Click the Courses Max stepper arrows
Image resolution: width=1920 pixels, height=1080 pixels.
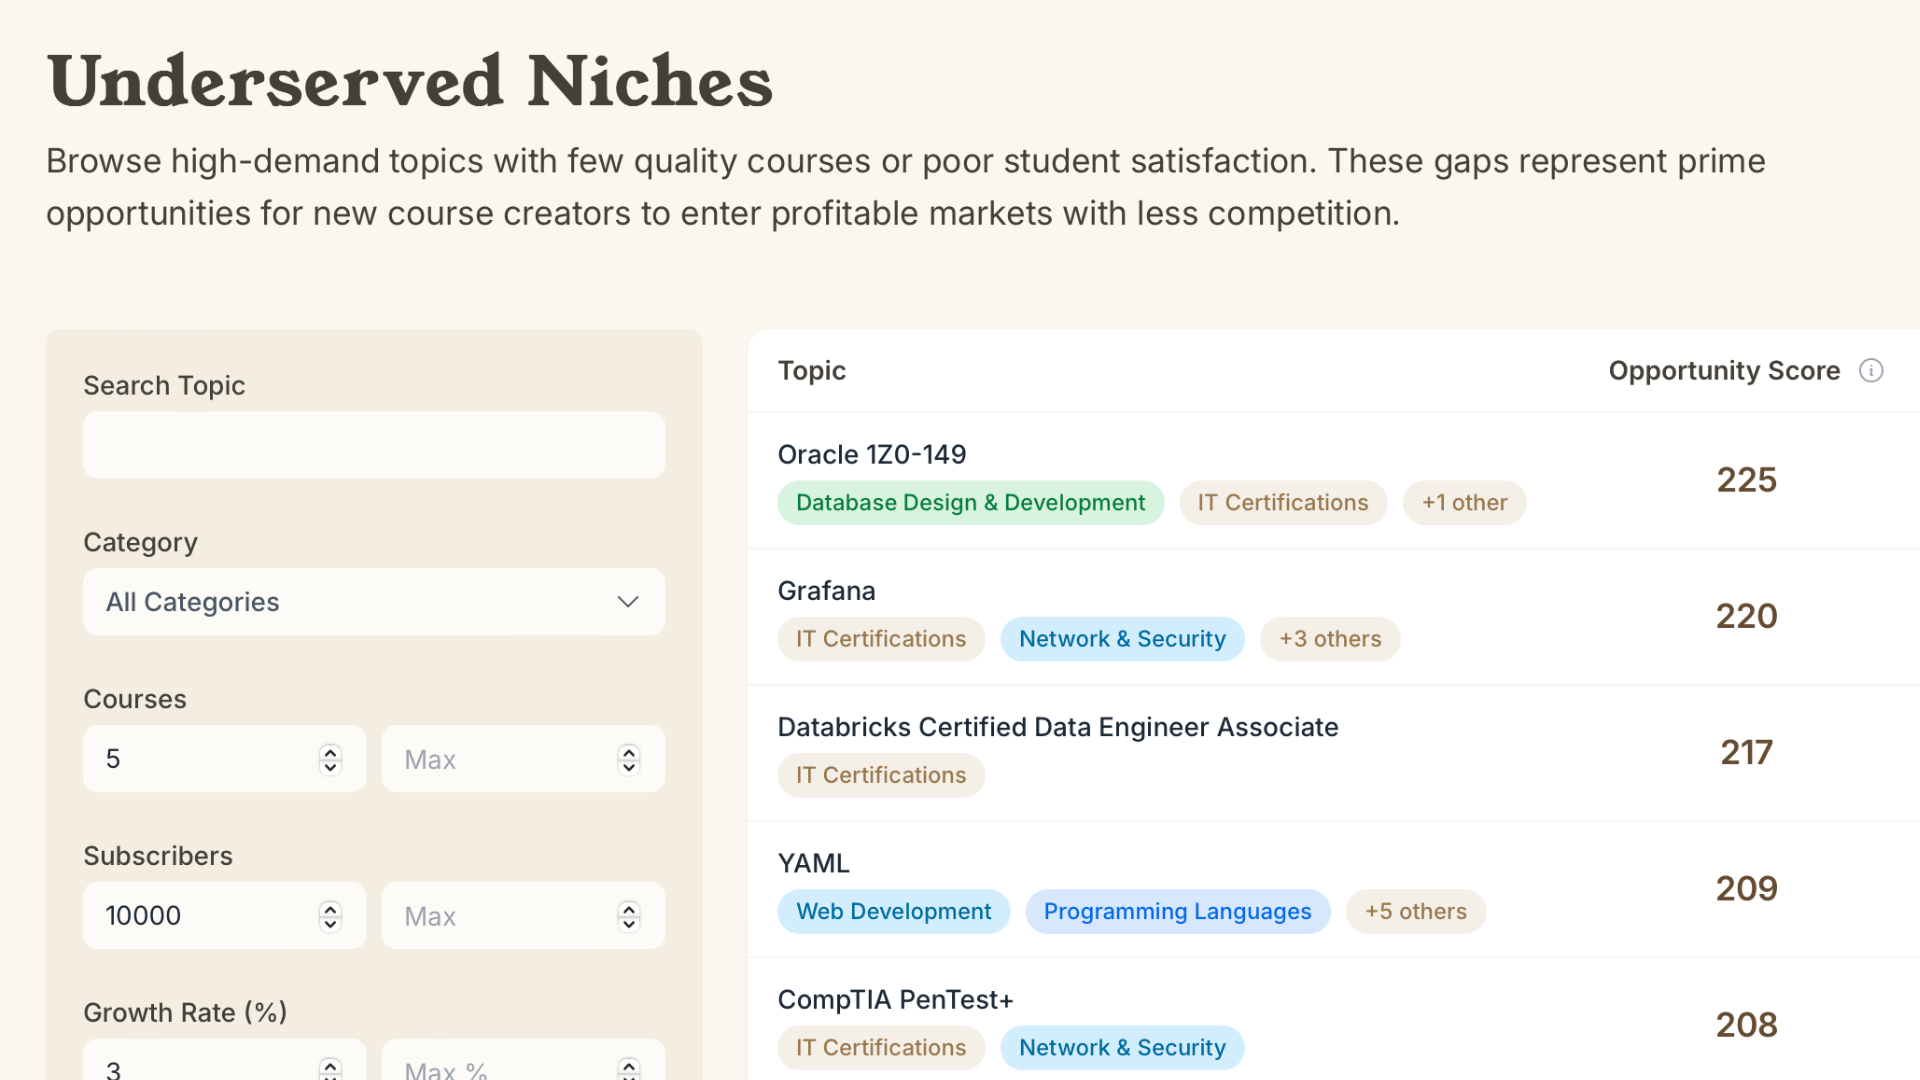[x=629, y=760]
